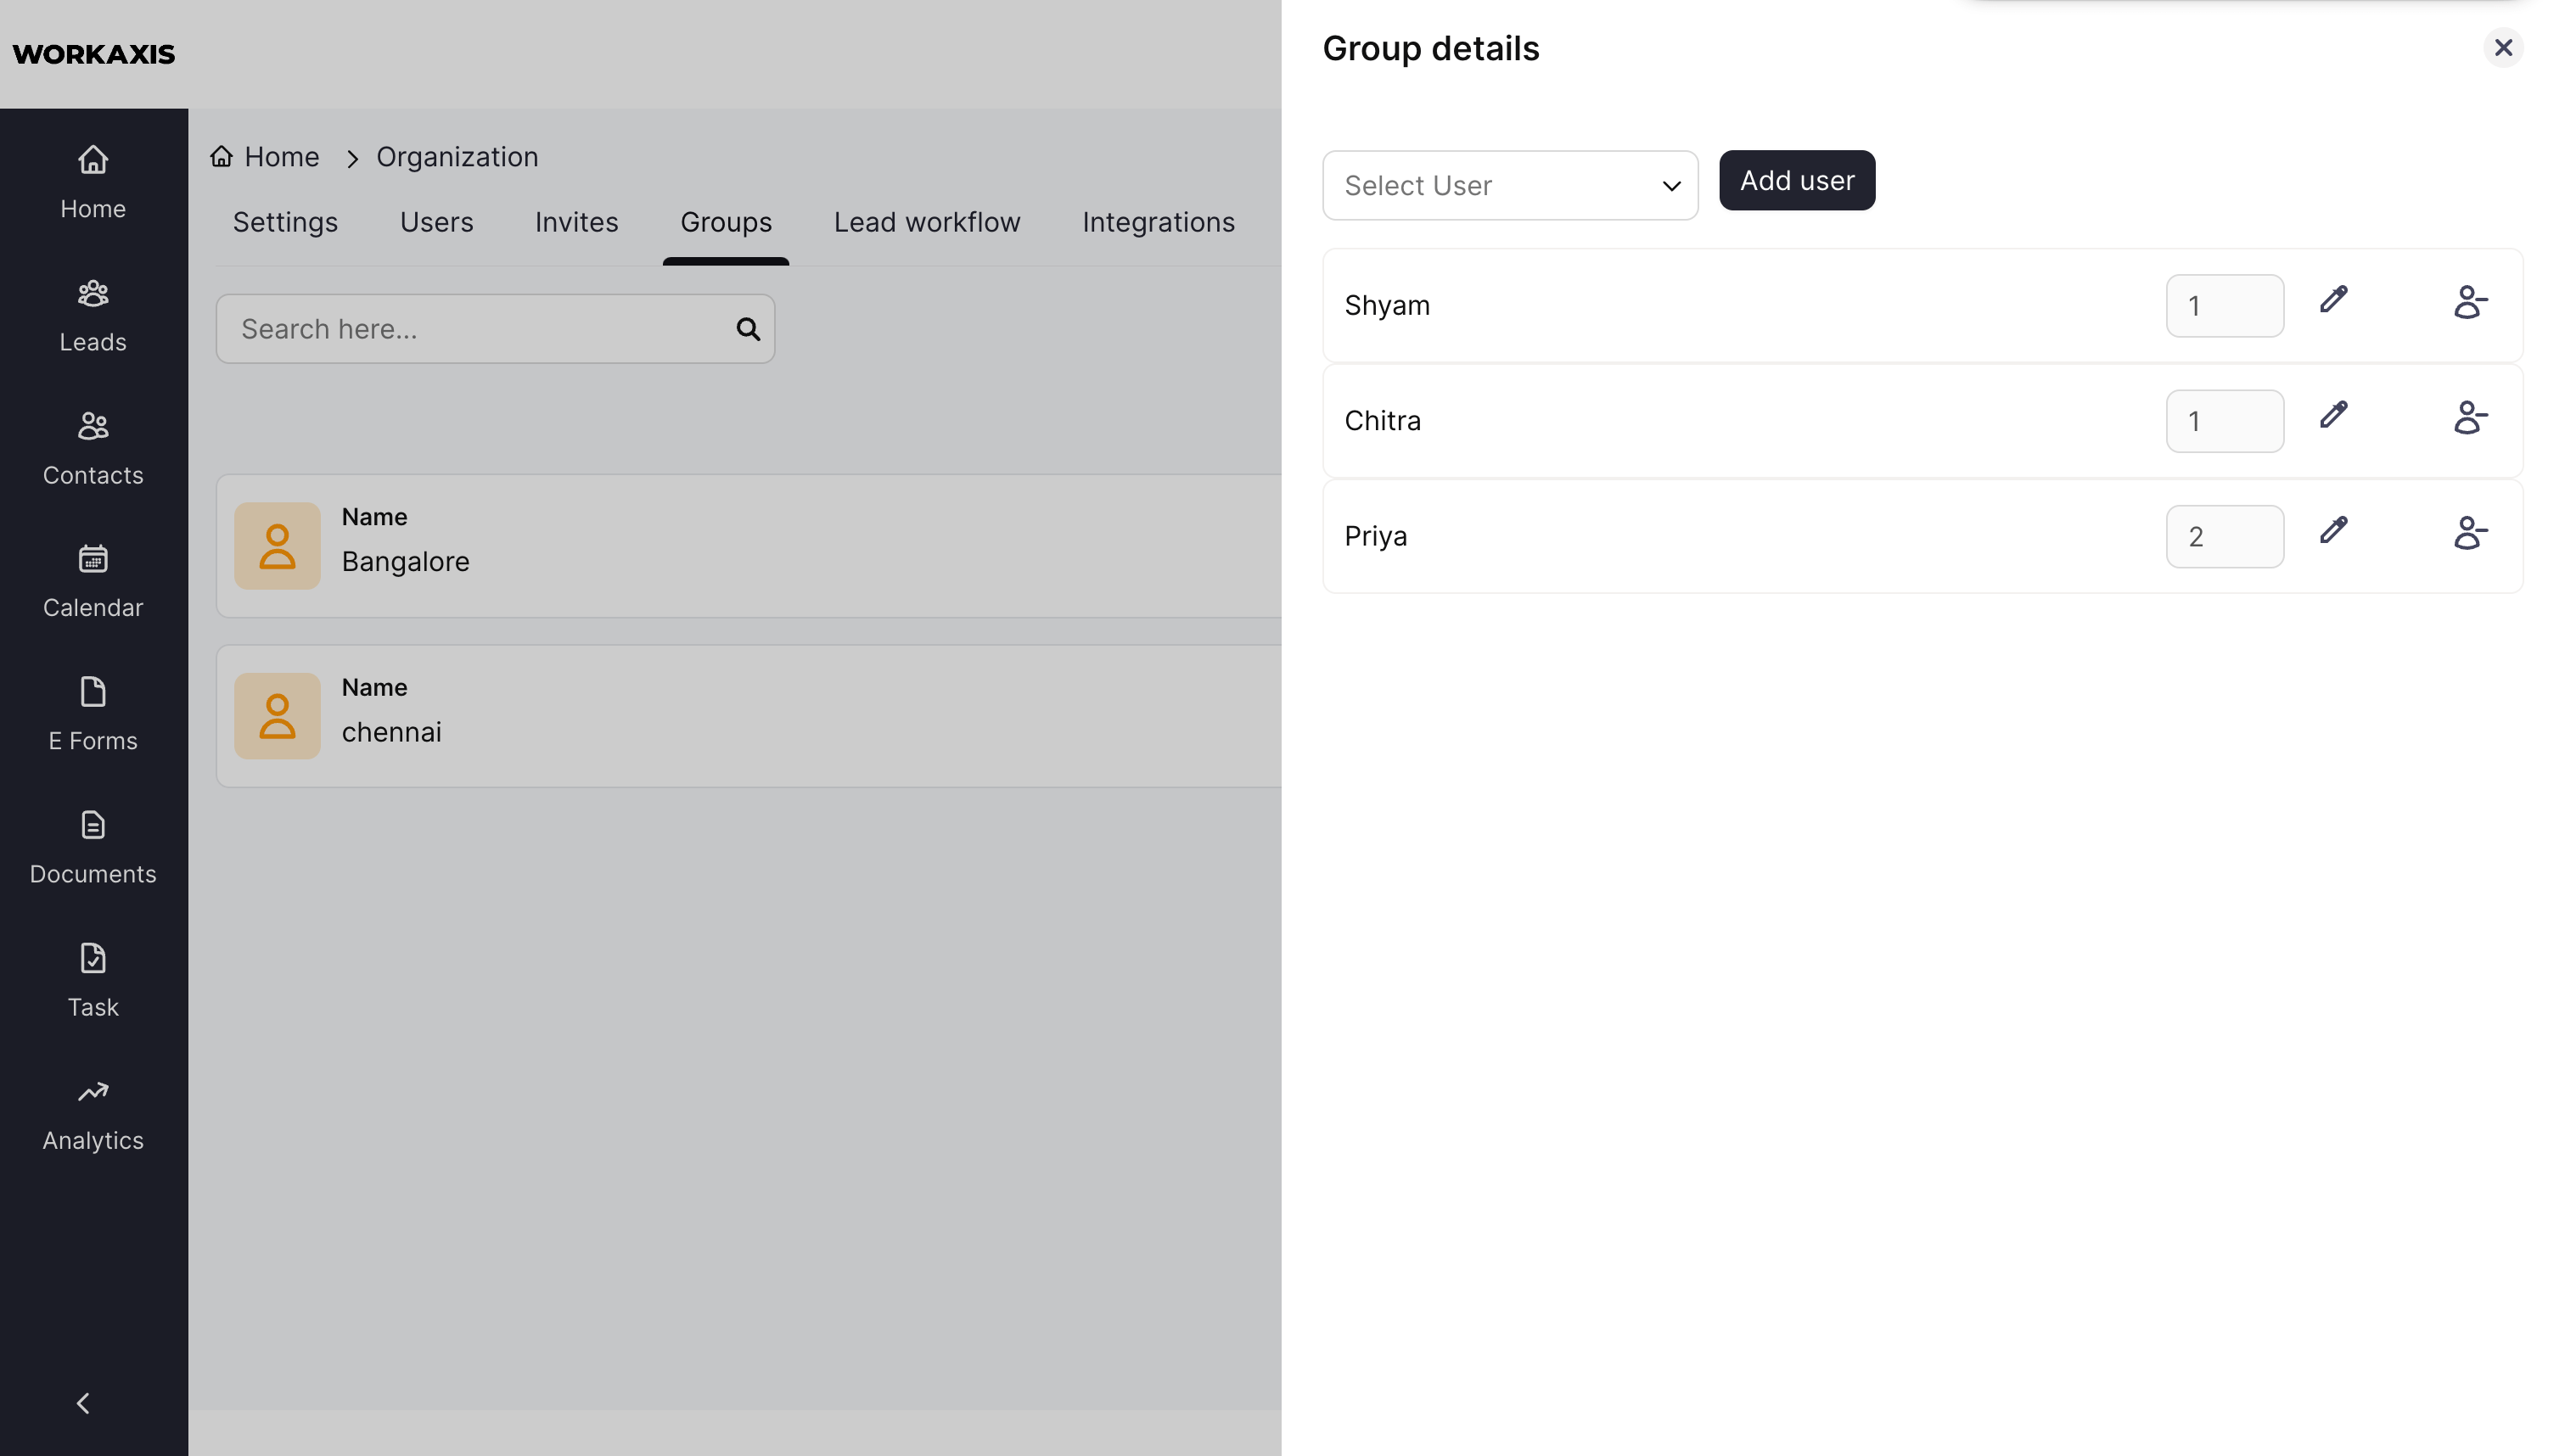
Task: Click the edit pencil icon for Shyam
Action: pyautogui.click(x=2332, y=300)
